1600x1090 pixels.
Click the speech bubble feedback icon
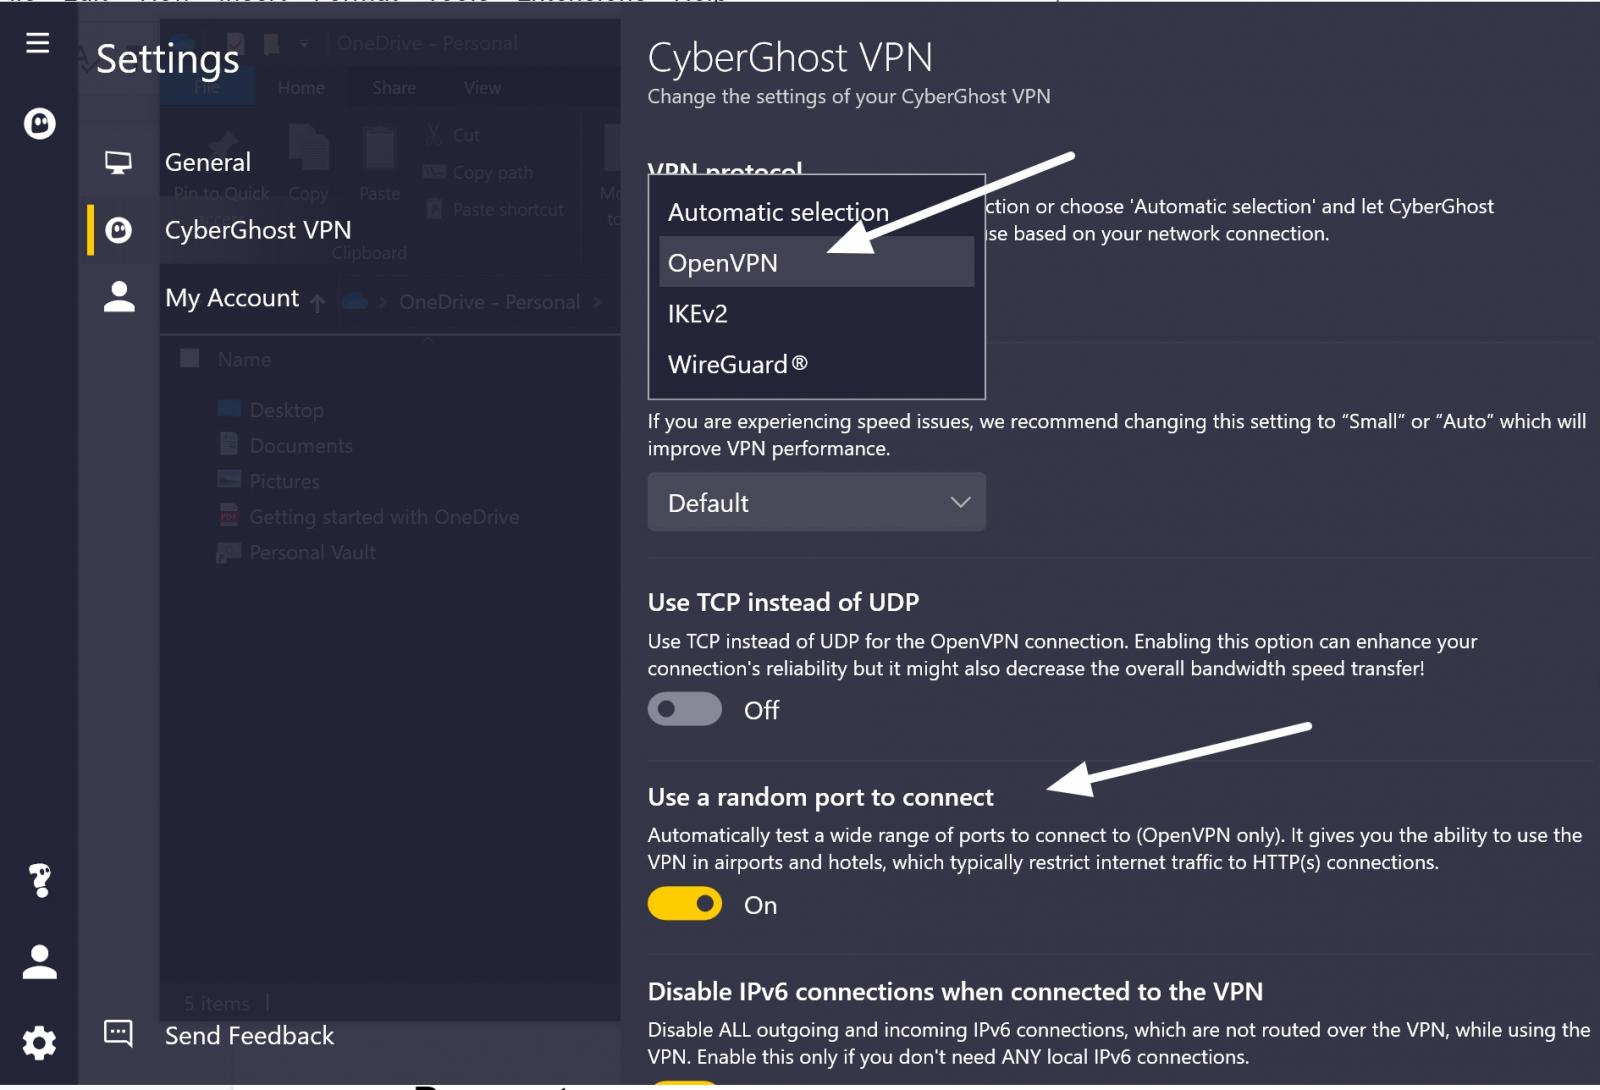tap(119, 1034)
